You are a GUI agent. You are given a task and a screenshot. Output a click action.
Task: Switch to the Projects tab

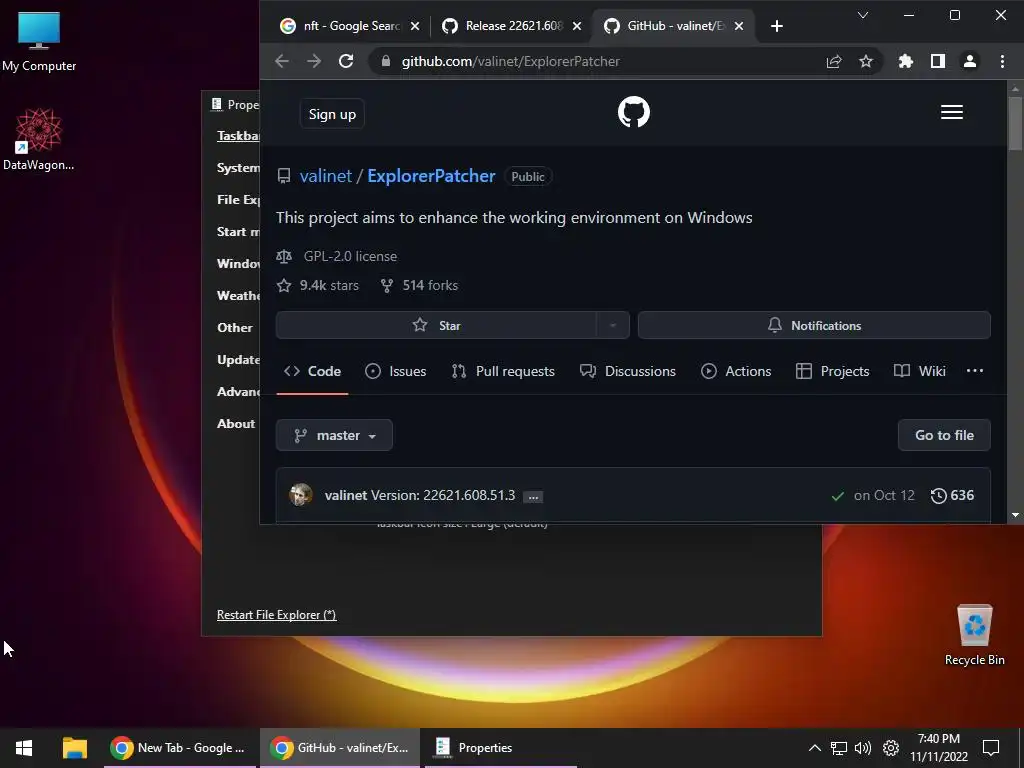833,371
